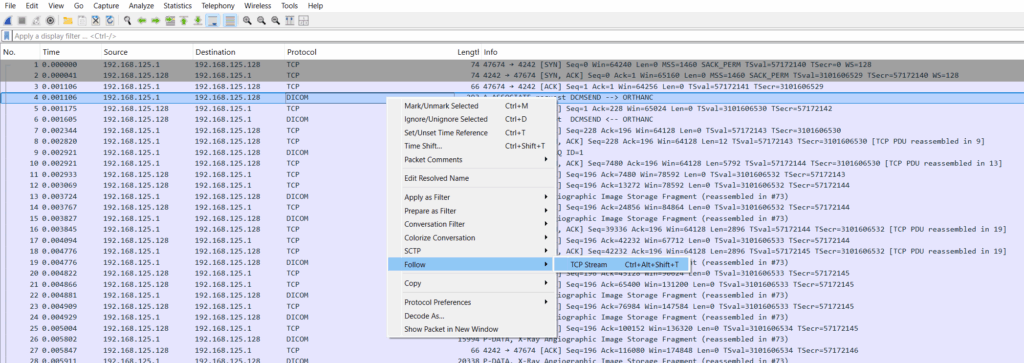Sort by the Time column header
The image size is (1024, 363).
coord(70,52)
